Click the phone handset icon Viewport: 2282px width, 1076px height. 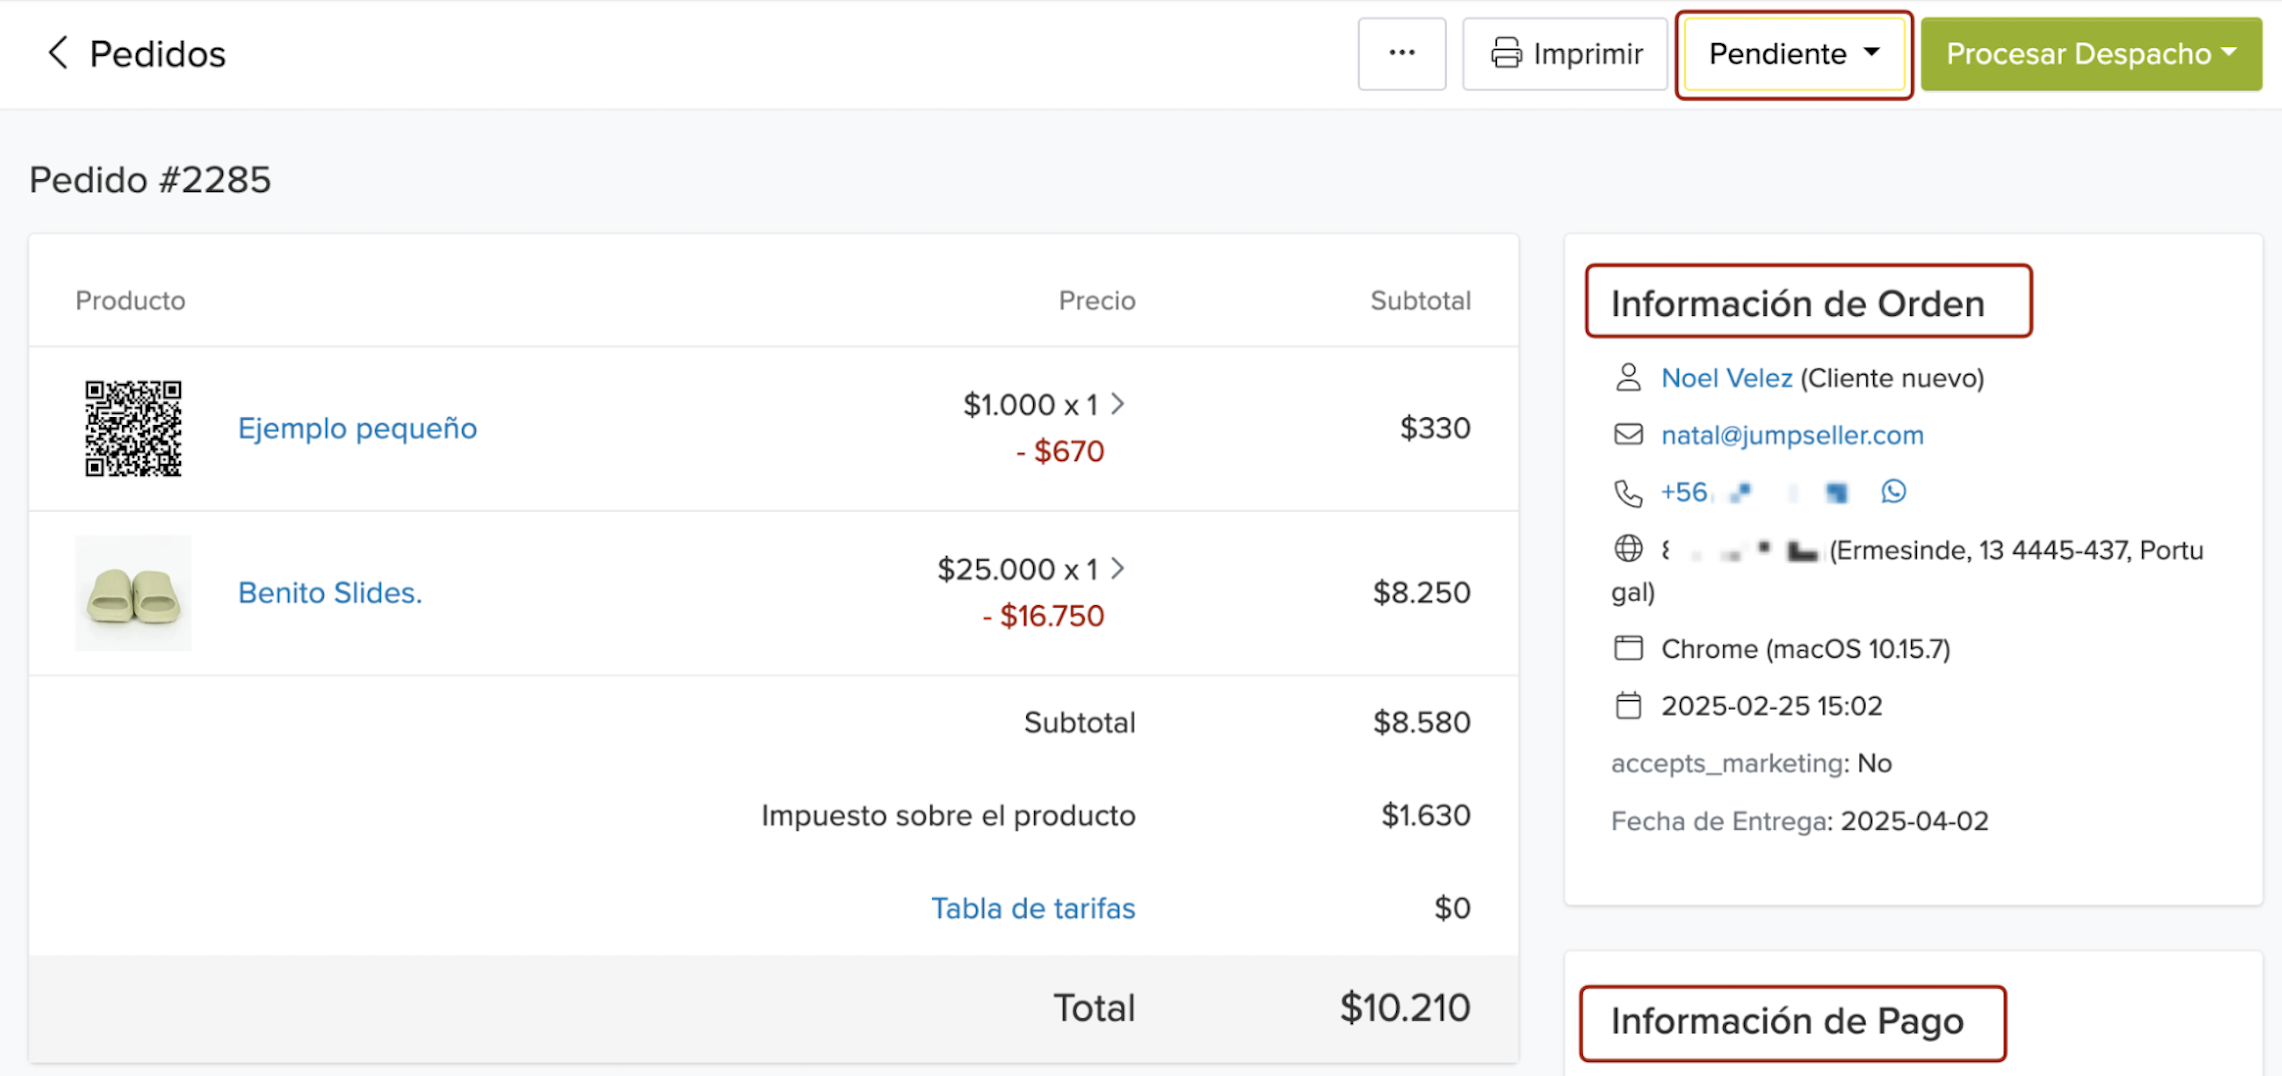pyautogui.click(x=1628, y=493)
